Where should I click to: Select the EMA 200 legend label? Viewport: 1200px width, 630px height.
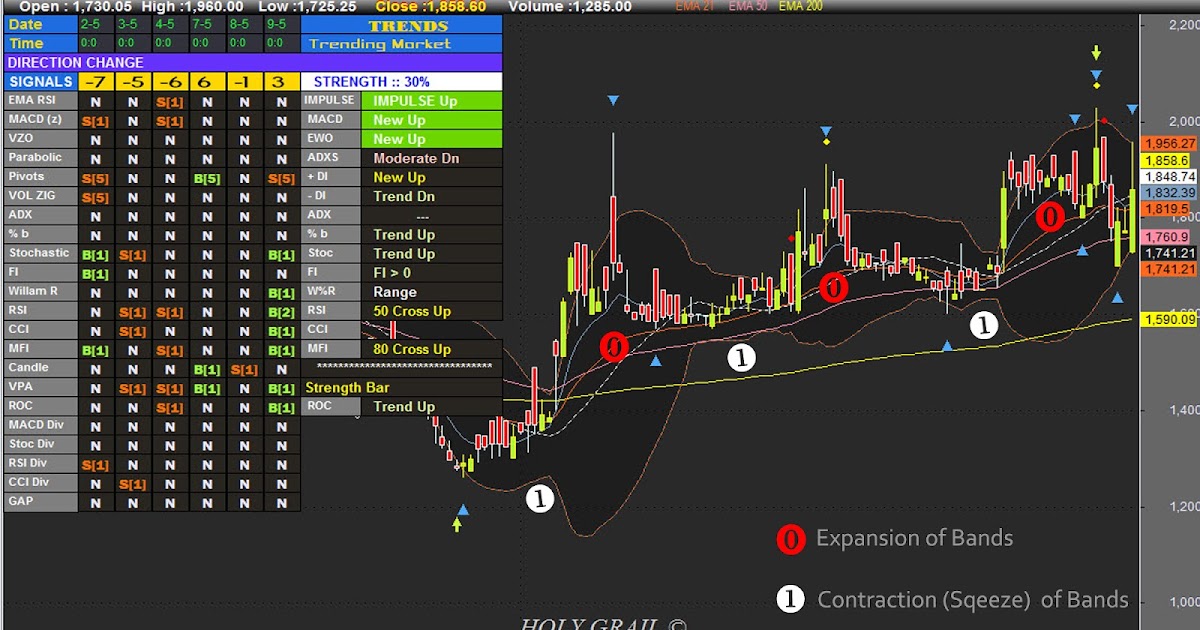[x=801, y=6]
